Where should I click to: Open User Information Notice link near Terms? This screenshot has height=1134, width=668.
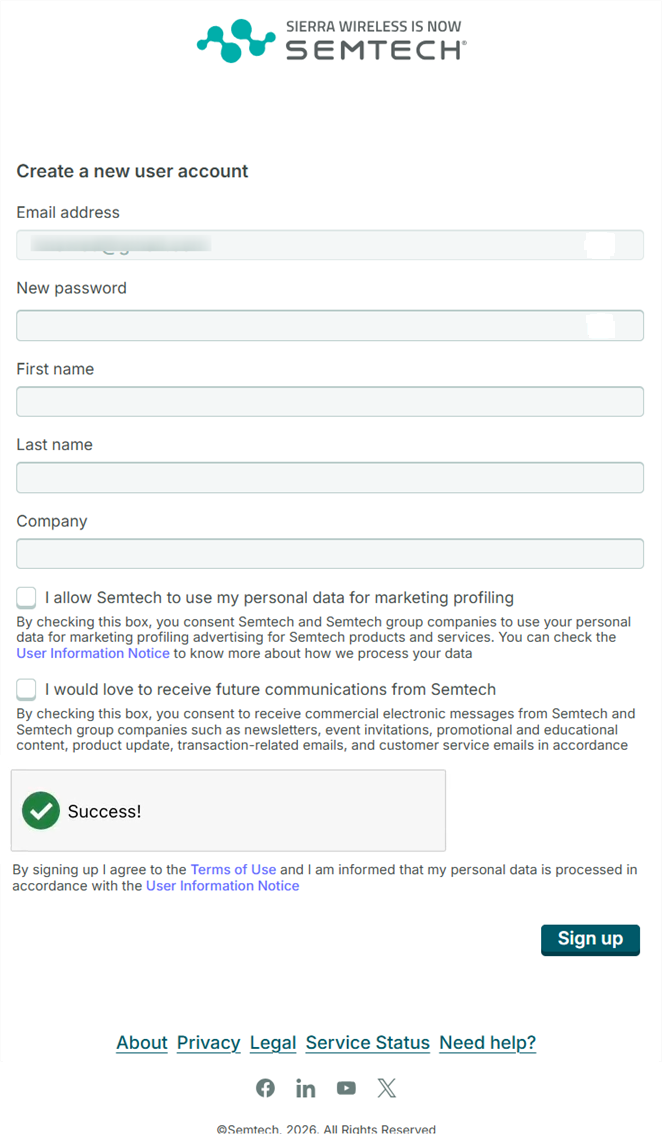[x=222, y=886]
